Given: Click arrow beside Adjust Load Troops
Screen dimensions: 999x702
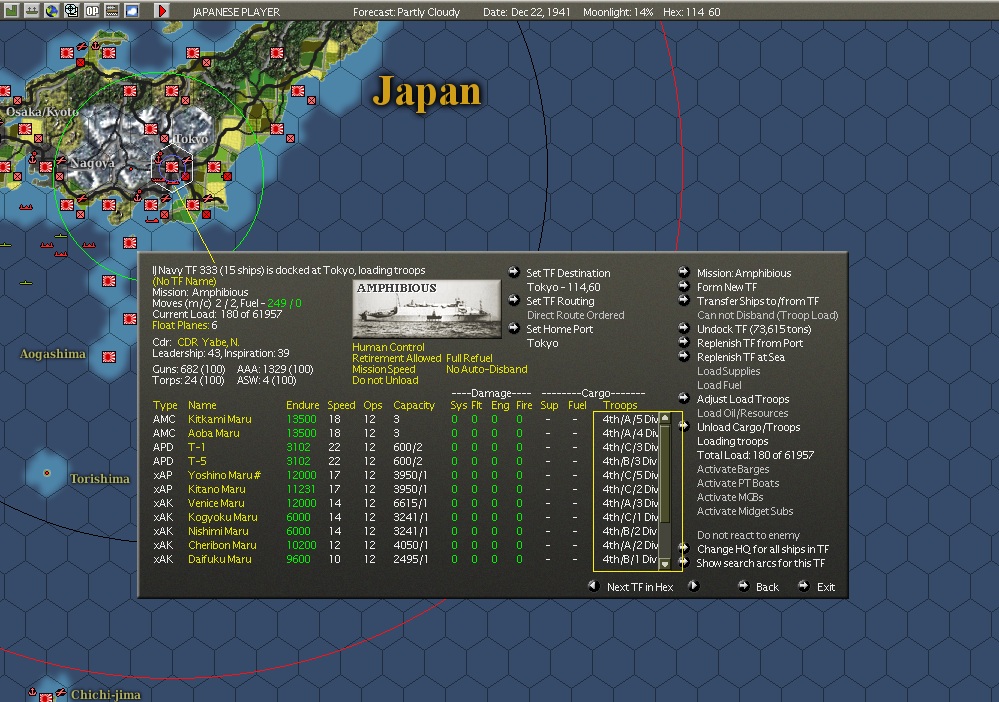Looking at the screenshot, I should 684,398.
